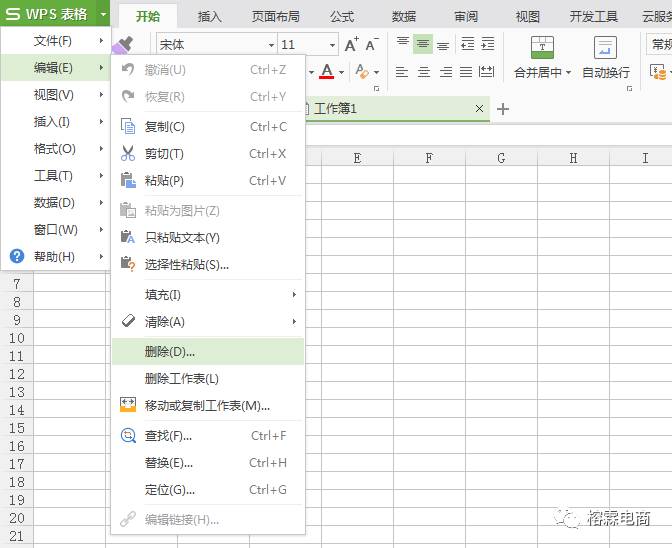Select column header F
672x548 pixels.
pyautogui.click(x=429, y=158)
